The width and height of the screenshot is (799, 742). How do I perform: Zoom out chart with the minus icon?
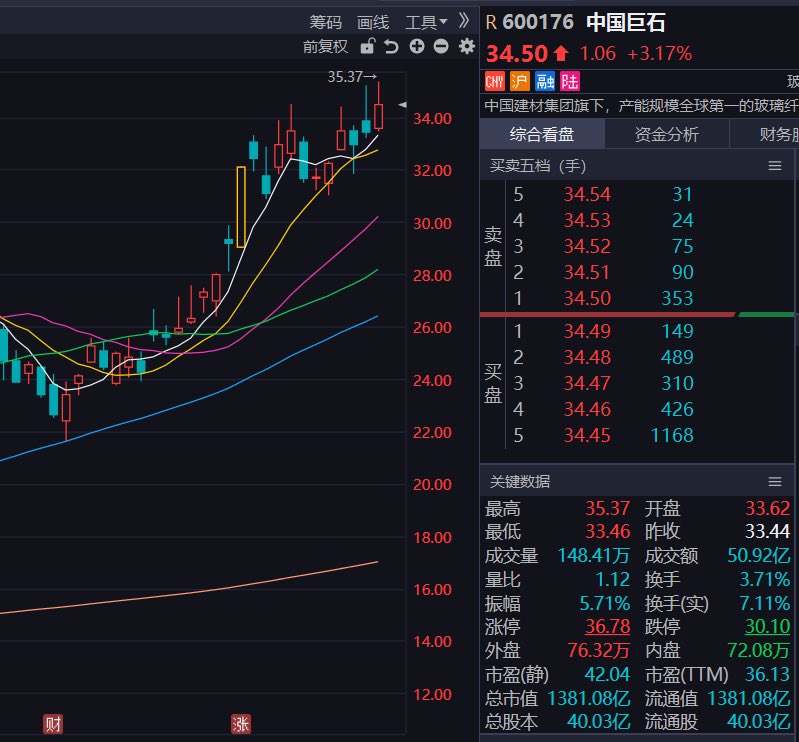point(441,46)
